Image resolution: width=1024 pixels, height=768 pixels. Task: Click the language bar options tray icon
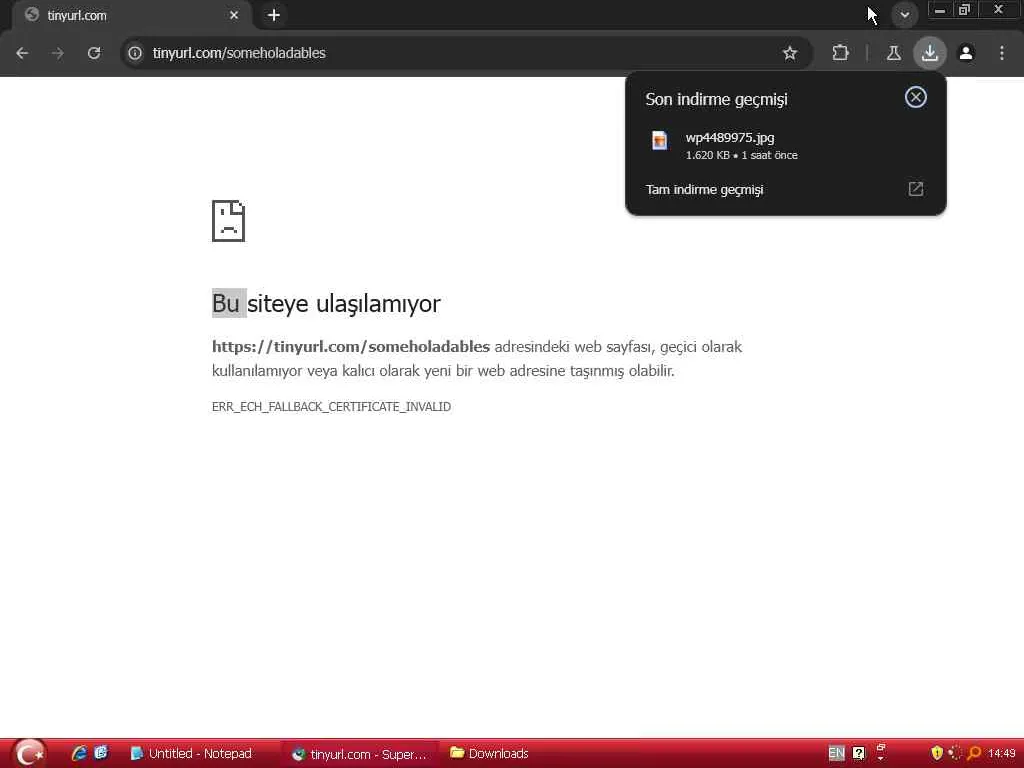pyautogui.click(x=880, y=752)
